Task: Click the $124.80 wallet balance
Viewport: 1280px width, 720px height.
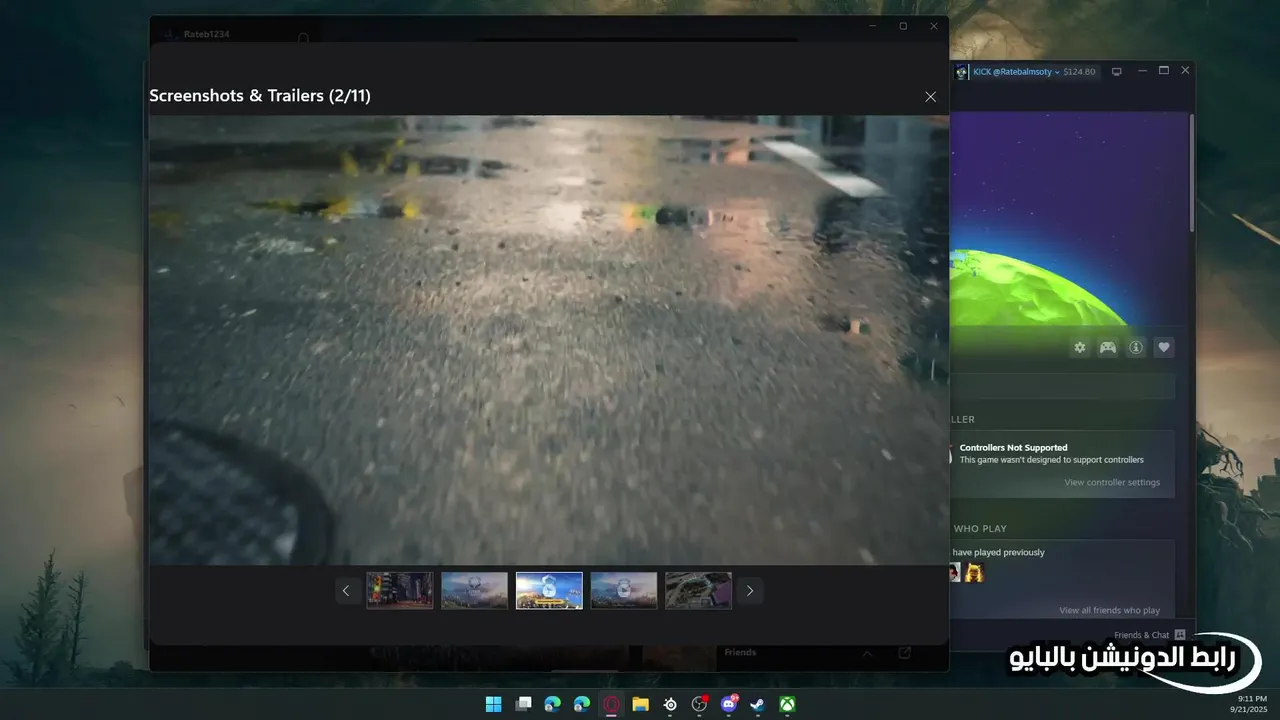Action: (x=1080, y=72)
